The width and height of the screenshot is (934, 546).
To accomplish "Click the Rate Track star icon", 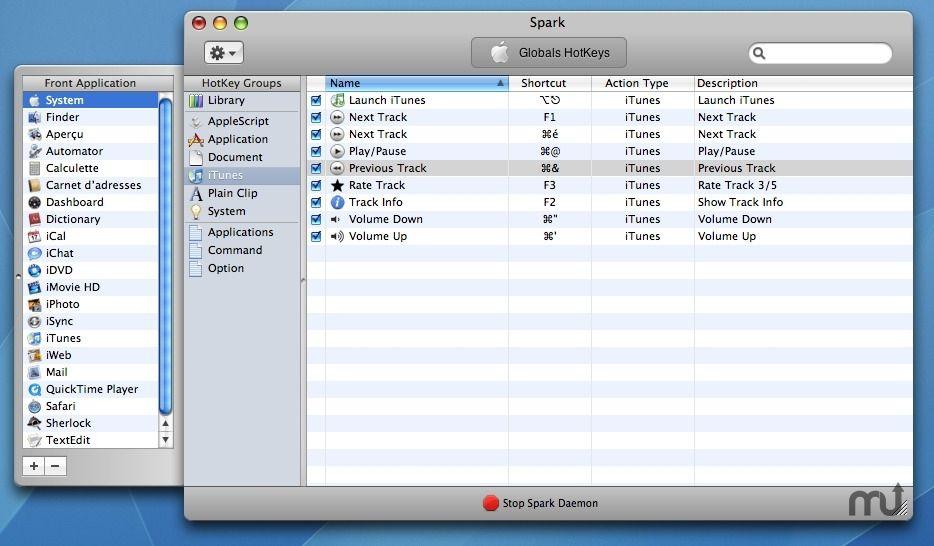I will click(337, 185).
